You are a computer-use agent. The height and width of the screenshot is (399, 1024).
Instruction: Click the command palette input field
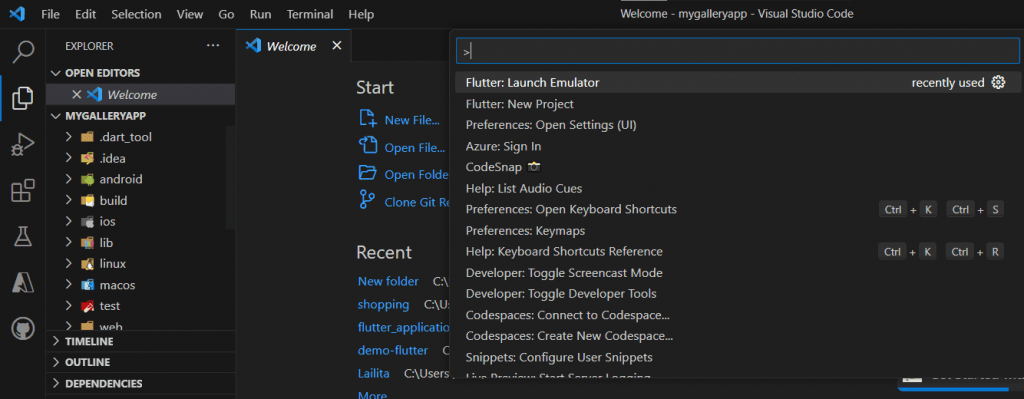[737, 51]
